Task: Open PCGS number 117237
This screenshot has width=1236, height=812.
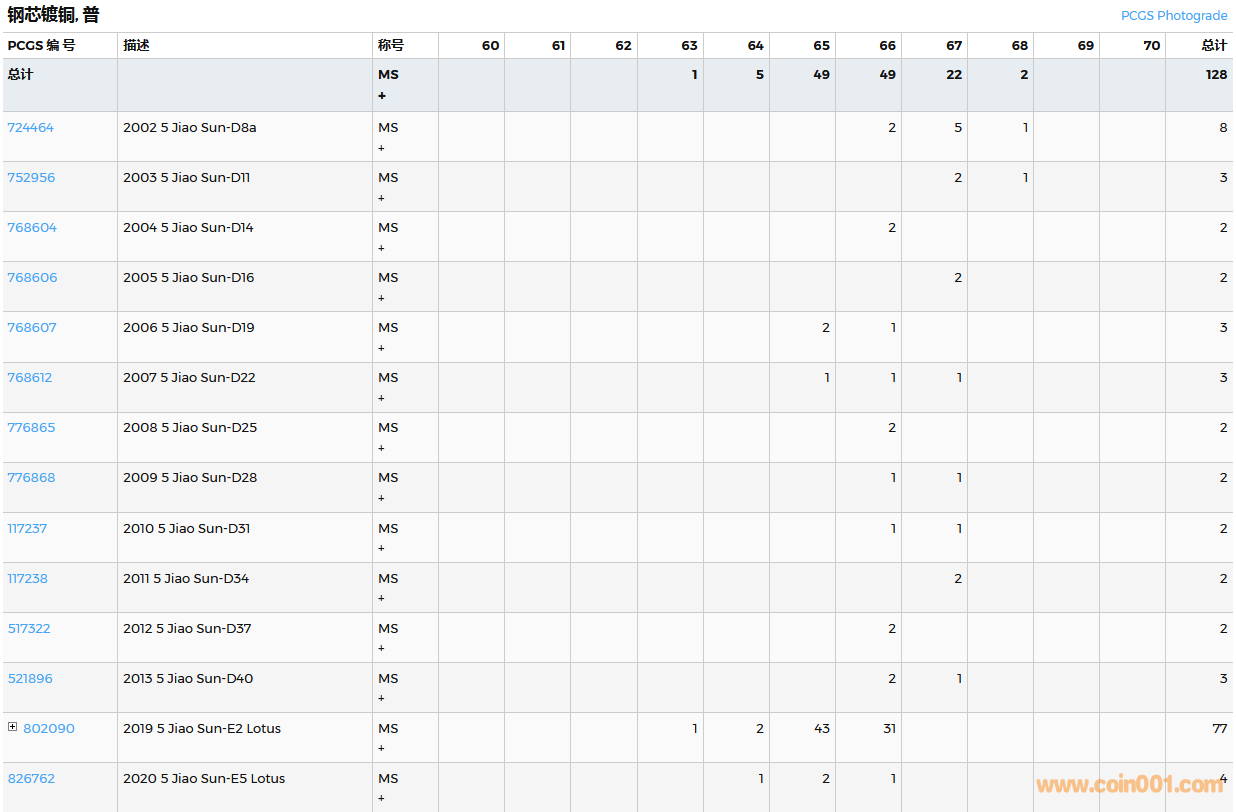Action: [27, 528]
